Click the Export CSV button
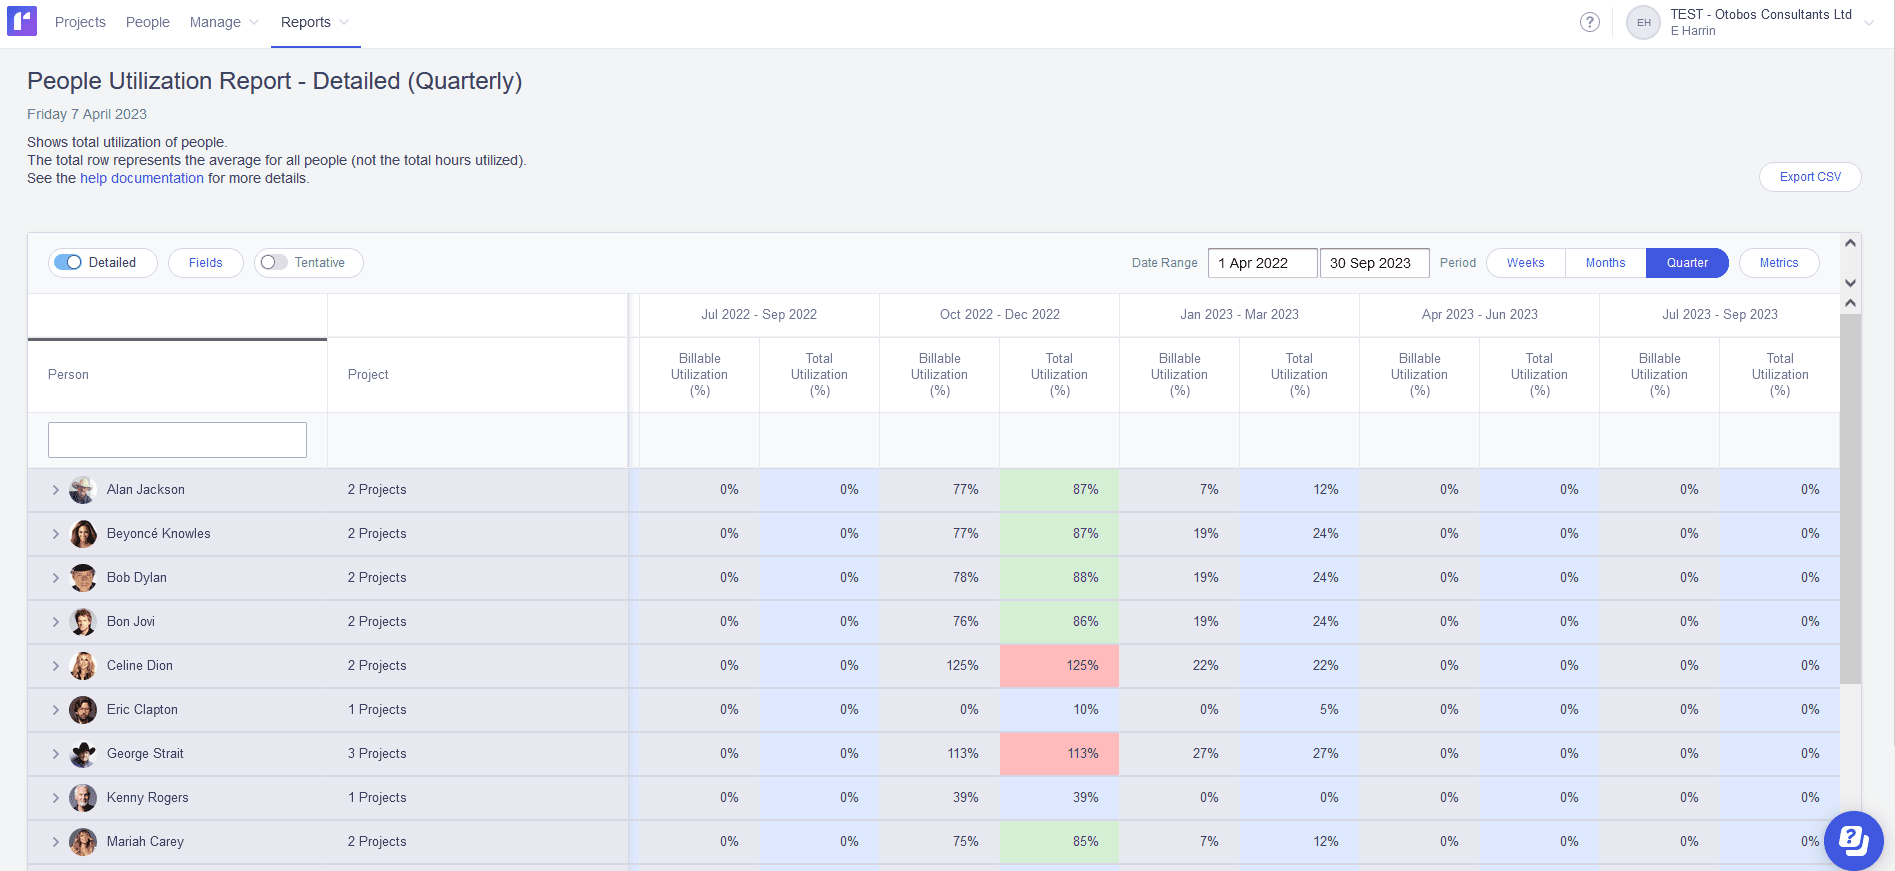This screenshot has height=871, width=1895. coord(1810,177)
